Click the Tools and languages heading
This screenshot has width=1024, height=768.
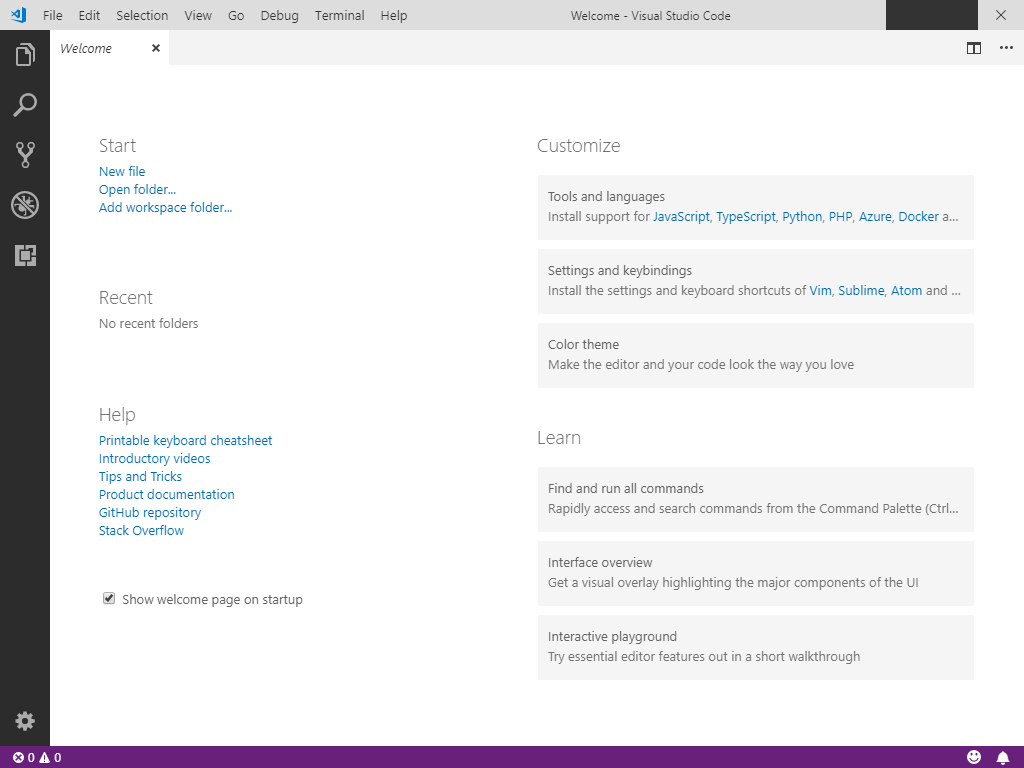pos(606,197)
